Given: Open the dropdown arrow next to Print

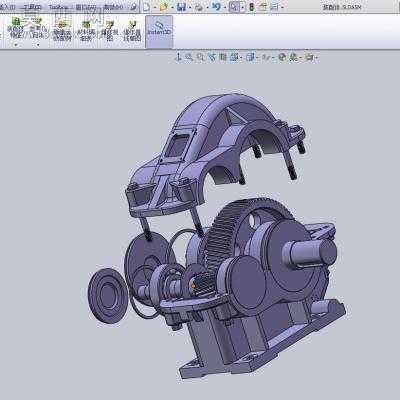Looking at the screenshot, I should [207, 7].
